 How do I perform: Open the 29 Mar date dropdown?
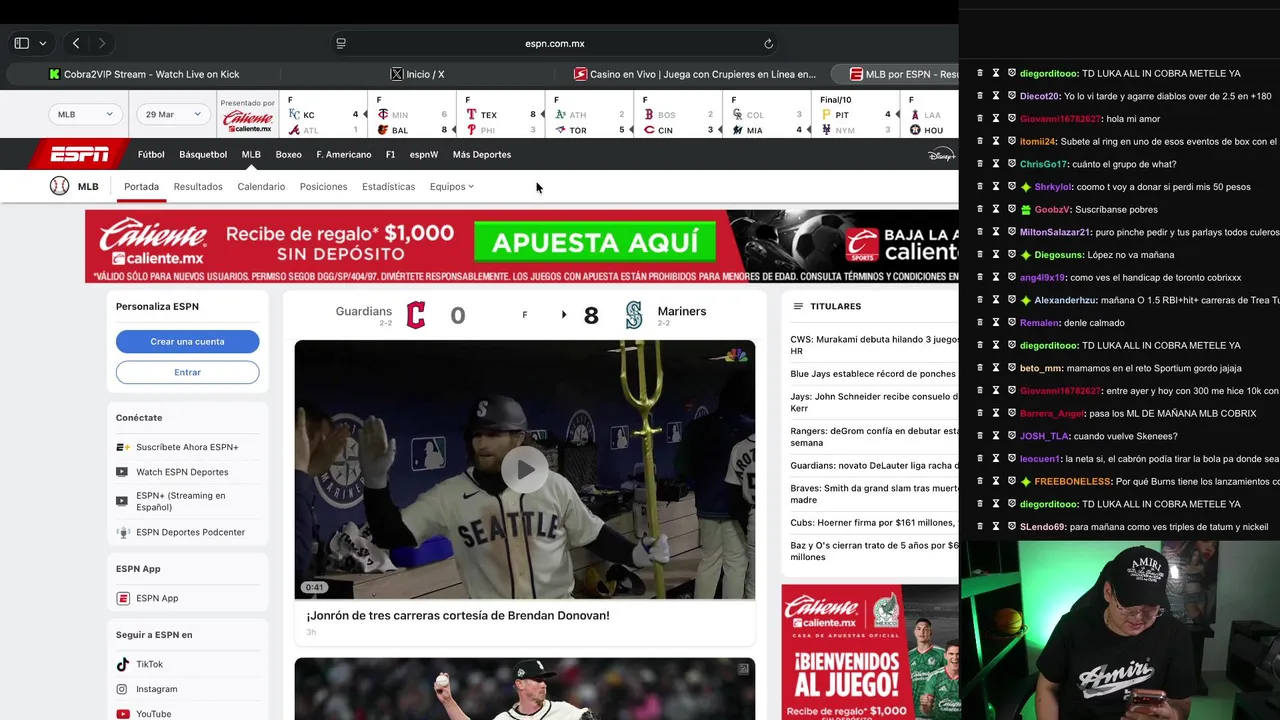tap(174, 114)
